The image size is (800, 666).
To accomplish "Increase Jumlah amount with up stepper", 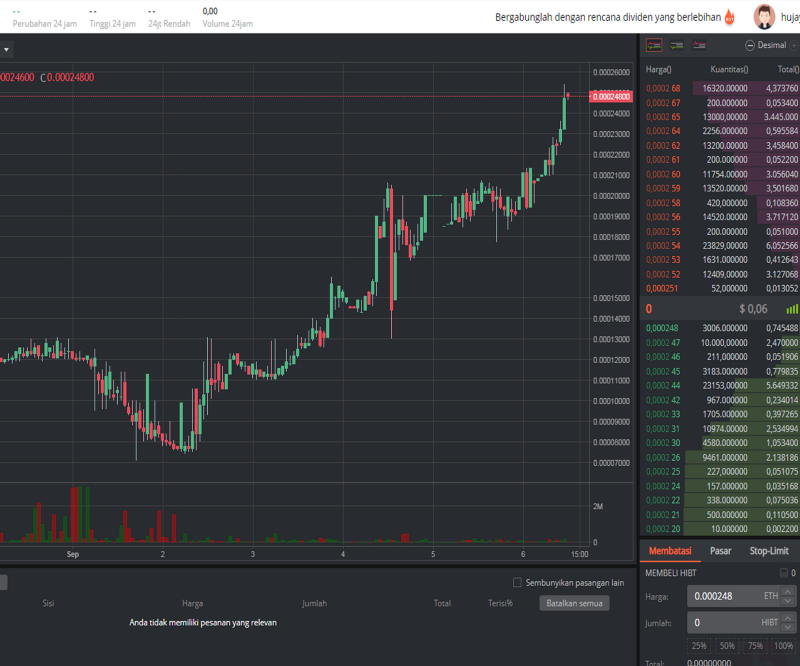I will tap(788, 618).
